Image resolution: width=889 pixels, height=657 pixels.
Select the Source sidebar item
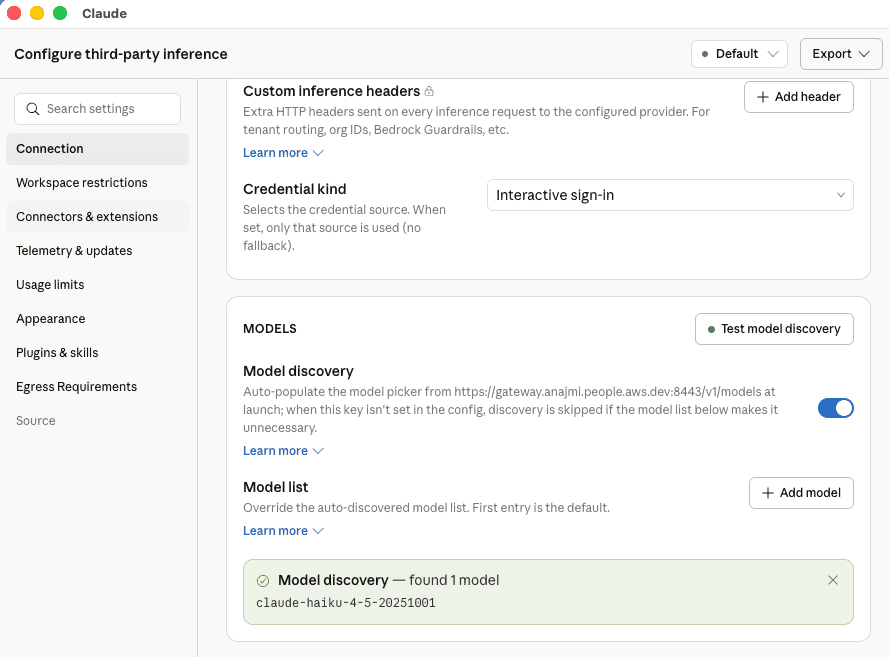(x=98, y=421)
